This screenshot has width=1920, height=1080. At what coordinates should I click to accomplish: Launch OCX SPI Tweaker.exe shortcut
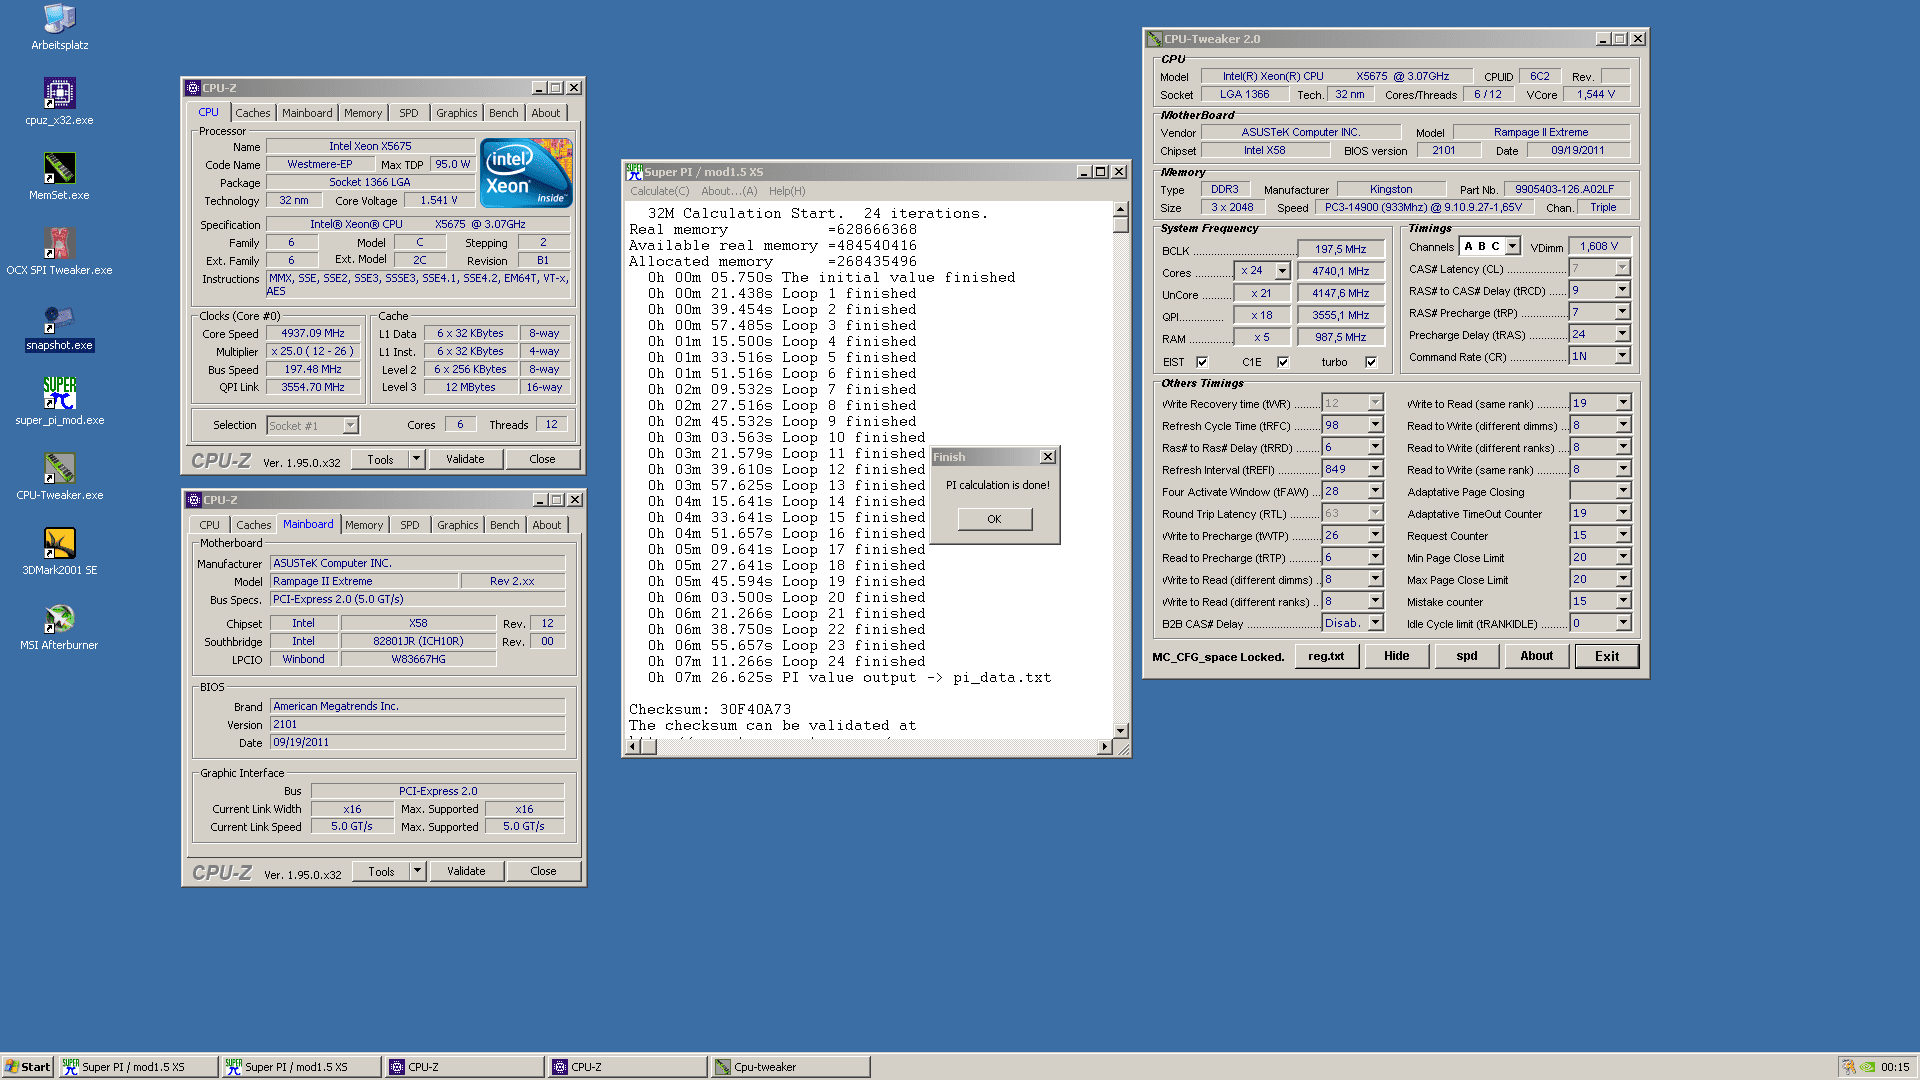(x=59, y=252)
